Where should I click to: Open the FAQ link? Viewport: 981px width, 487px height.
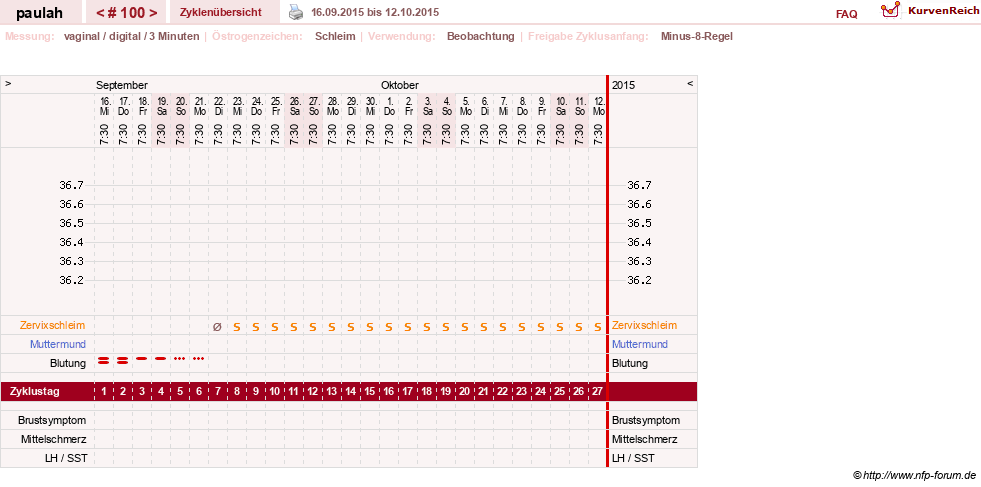[x=846, y=14]
